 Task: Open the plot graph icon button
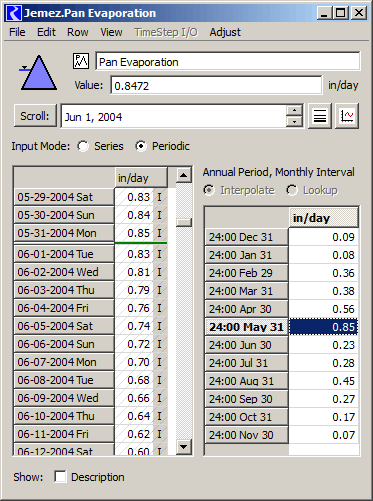[x=347, y=116]
